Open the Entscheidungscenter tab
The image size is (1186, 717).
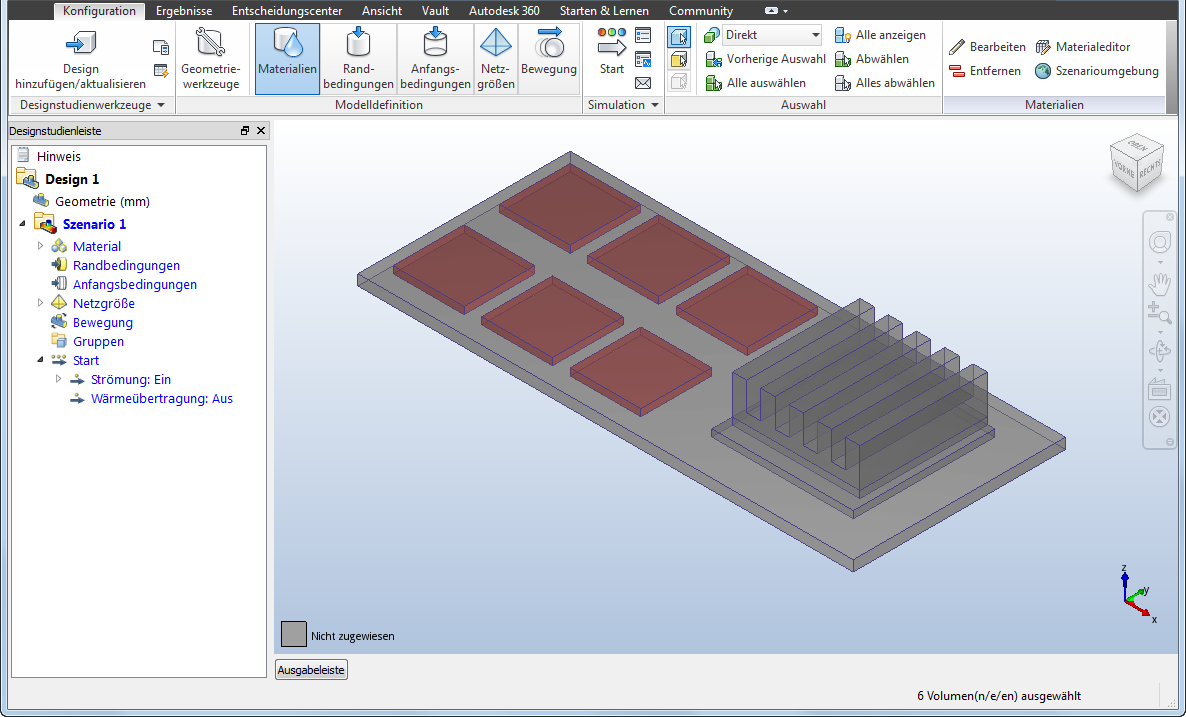coord(287,11)
